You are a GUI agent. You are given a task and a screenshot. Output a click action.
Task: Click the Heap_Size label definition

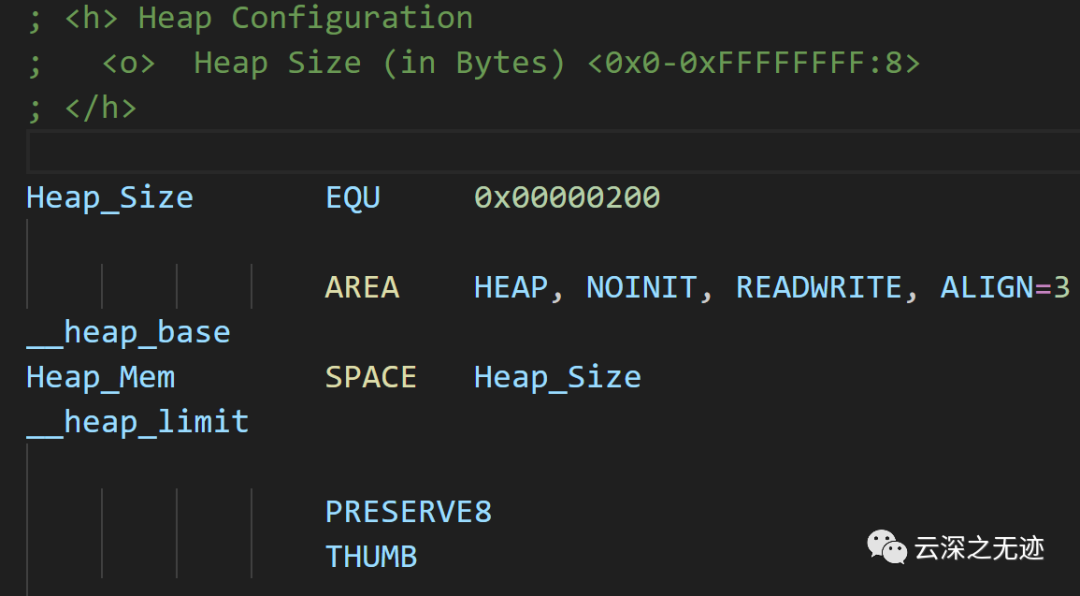pyautogui.click(x=110, y=198)
